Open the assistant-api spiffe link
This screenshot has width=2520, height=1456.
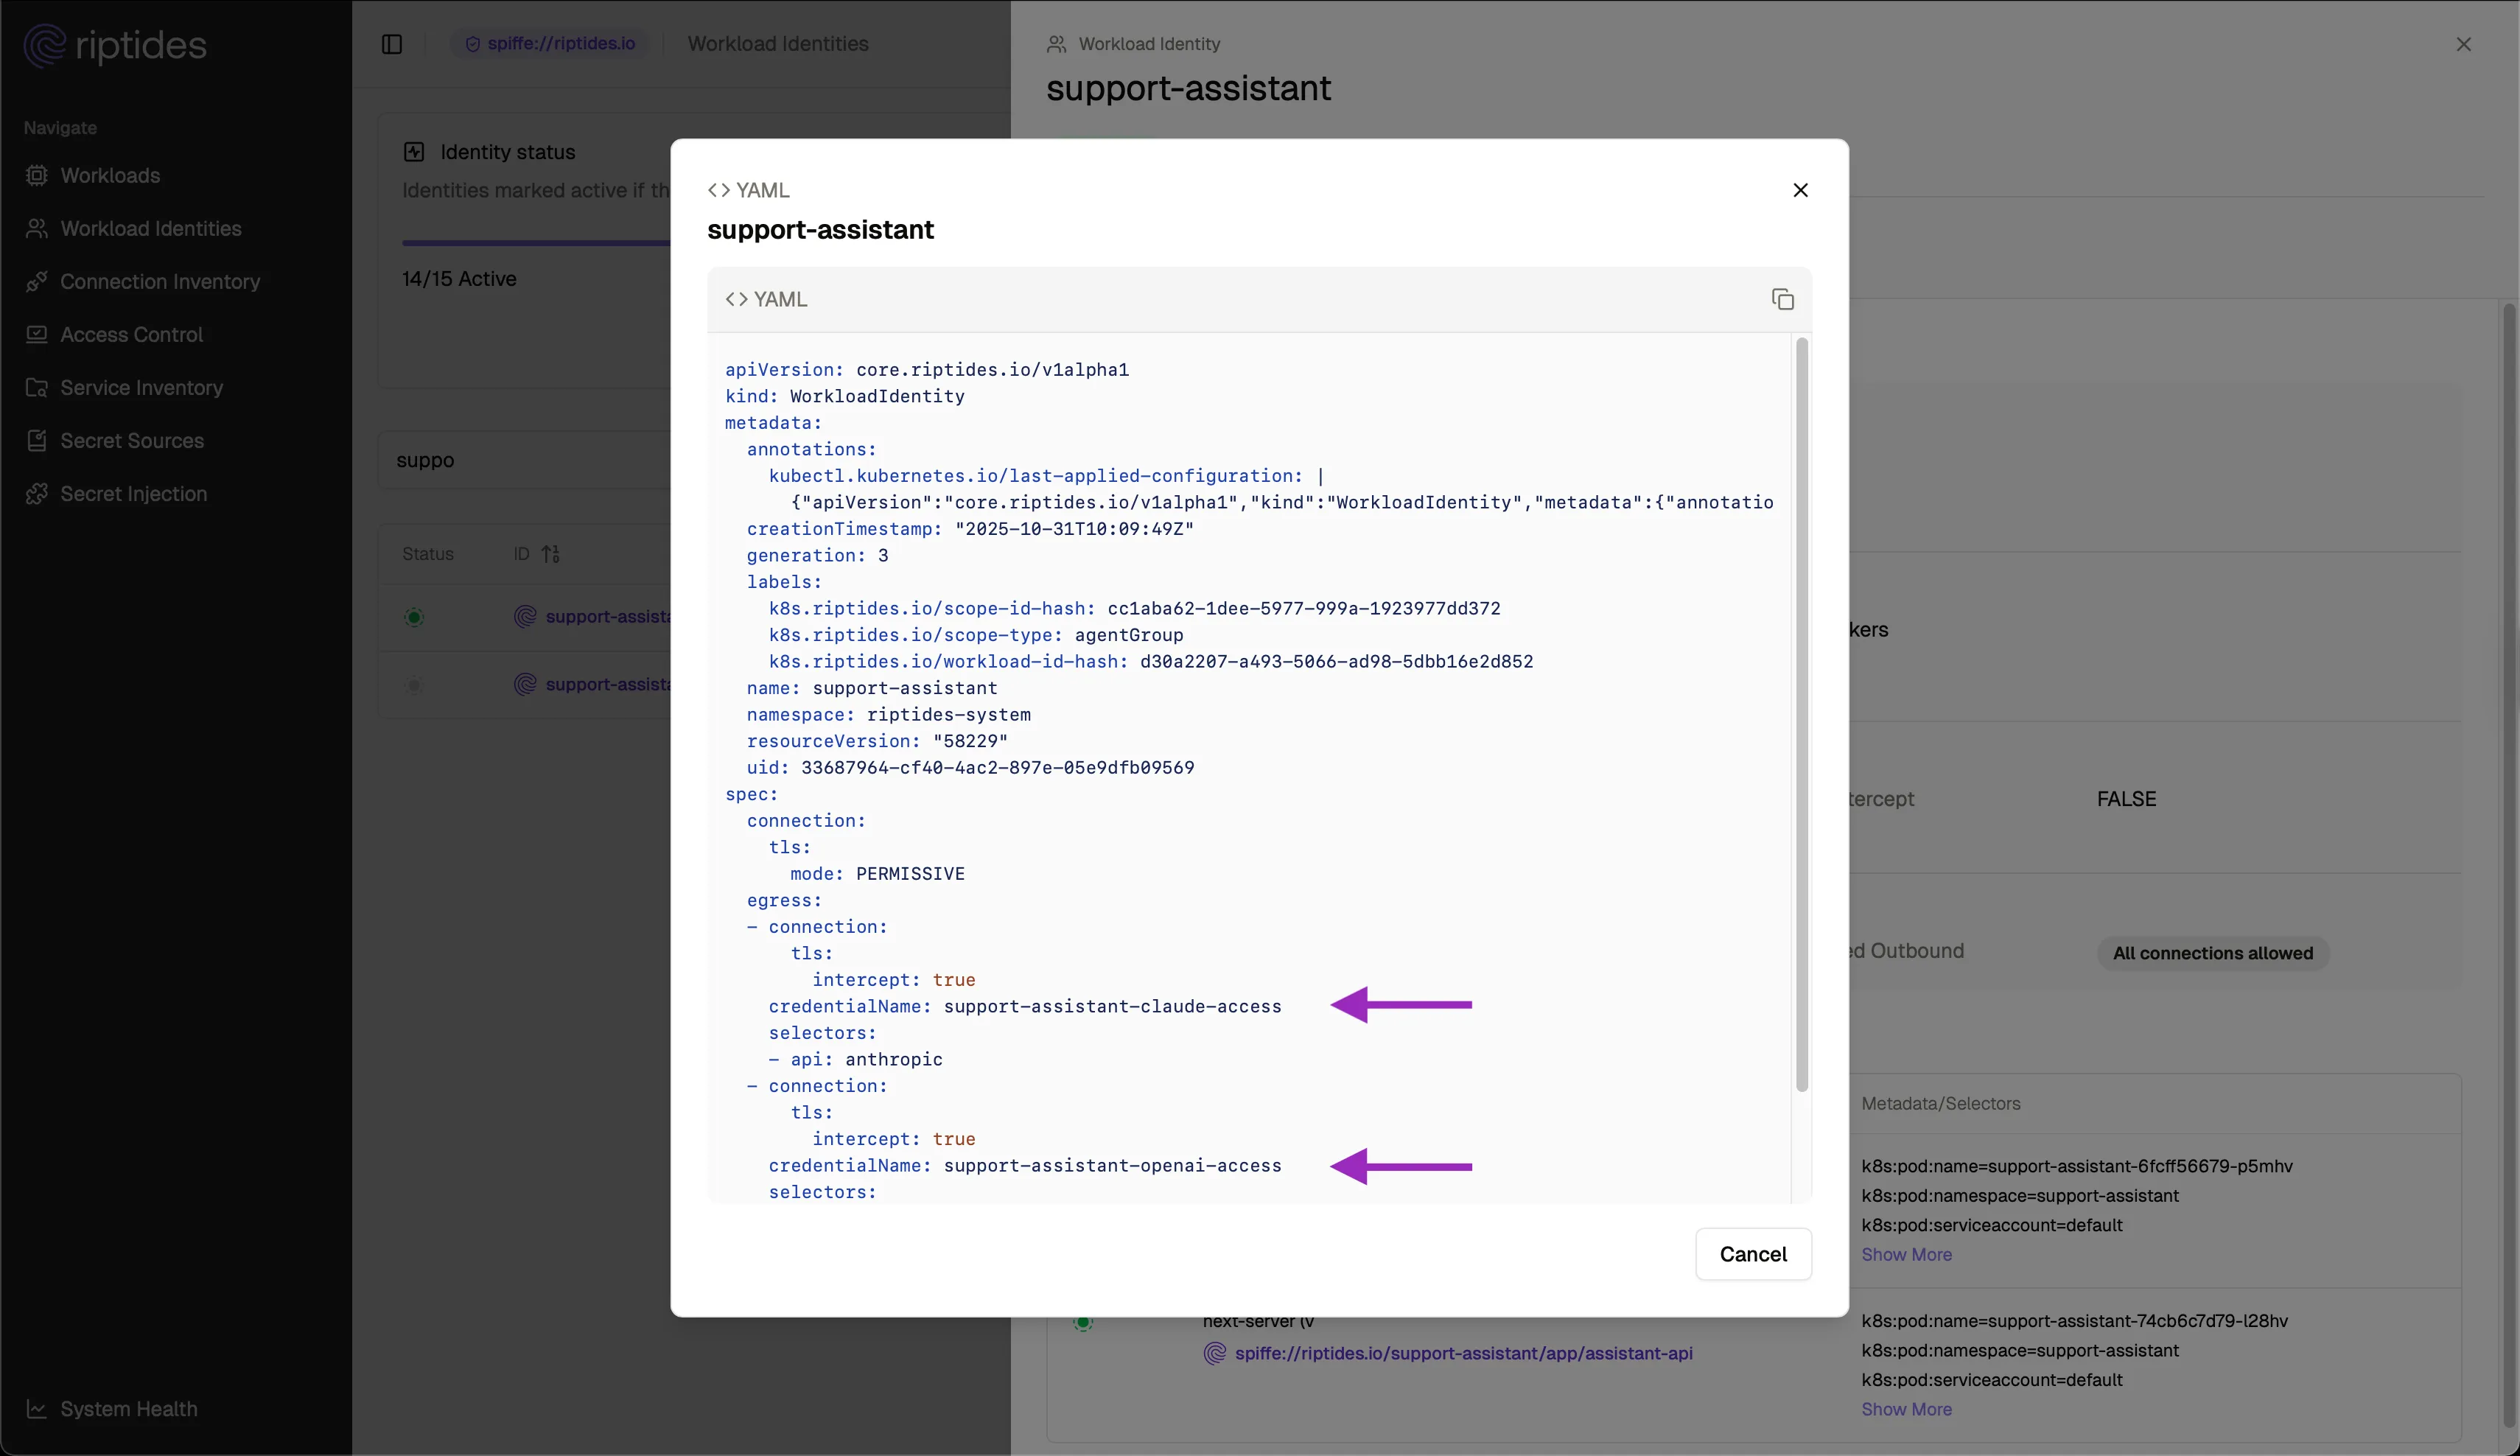tap(1463, 1353)
